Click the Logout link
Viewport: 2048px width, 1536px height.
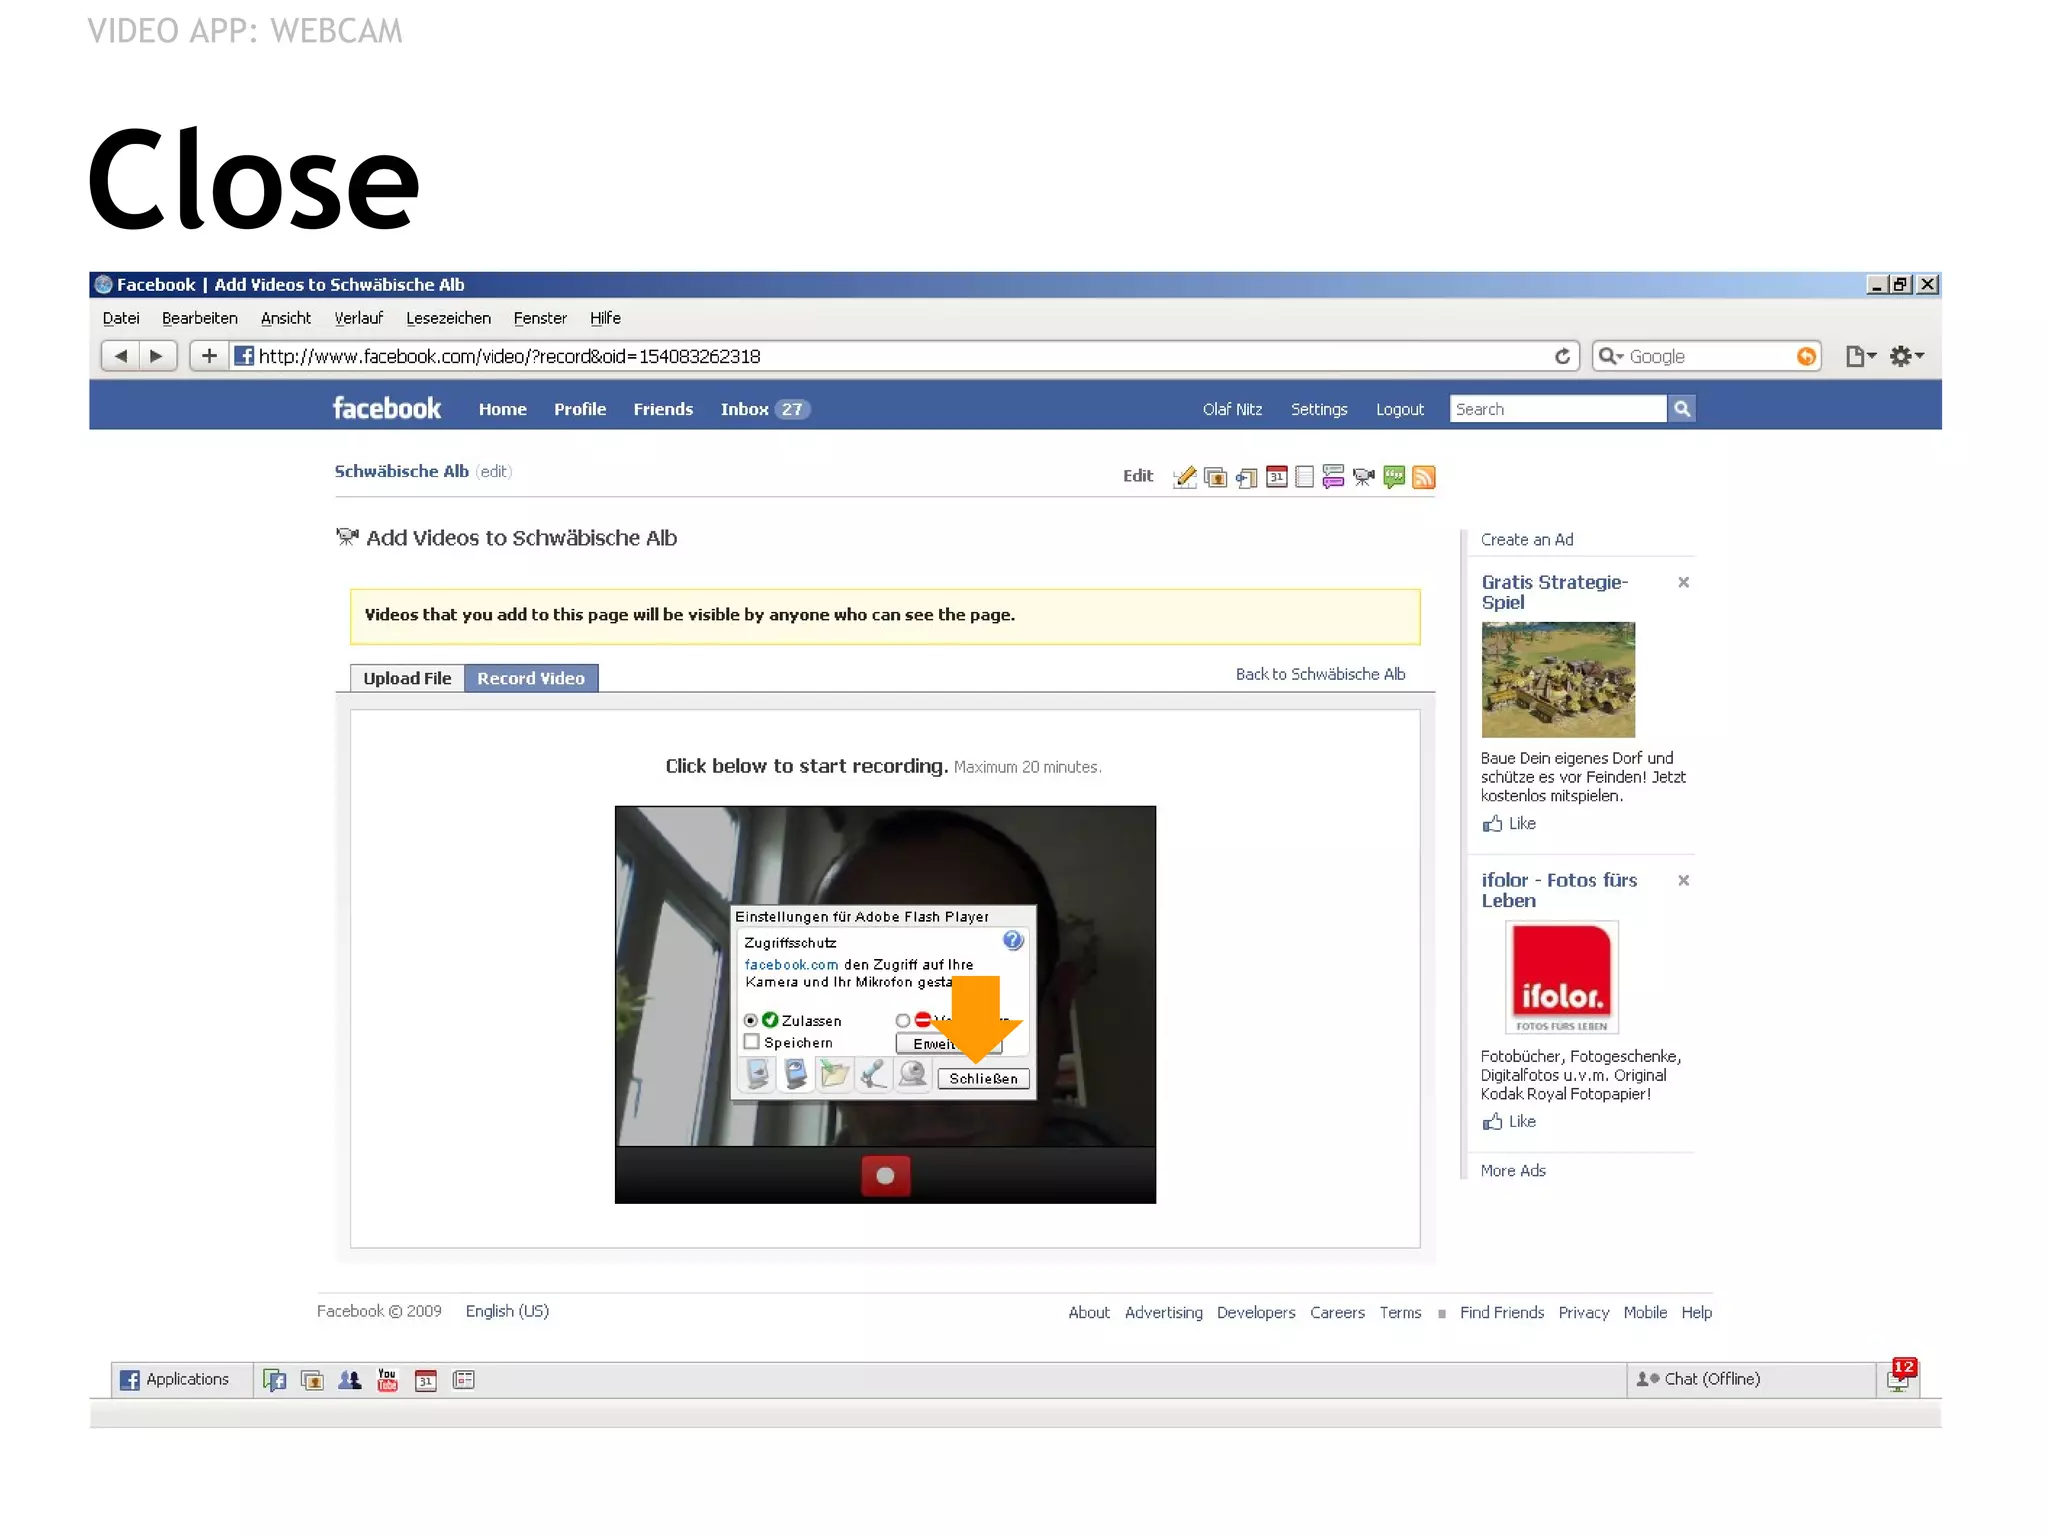(1399, 409)
